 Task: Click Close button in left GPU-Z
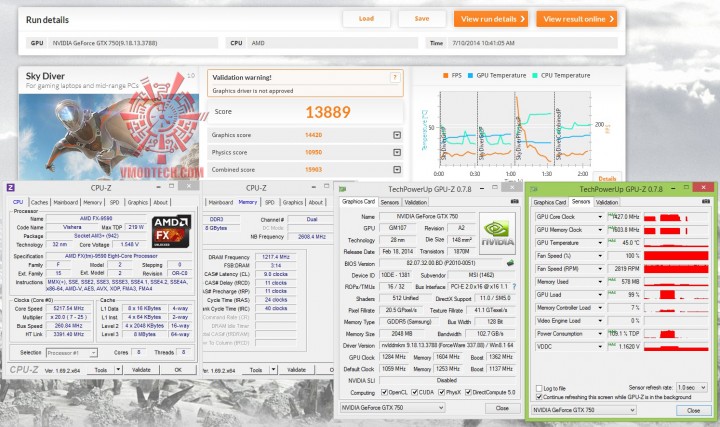click(x=502, y=408)
